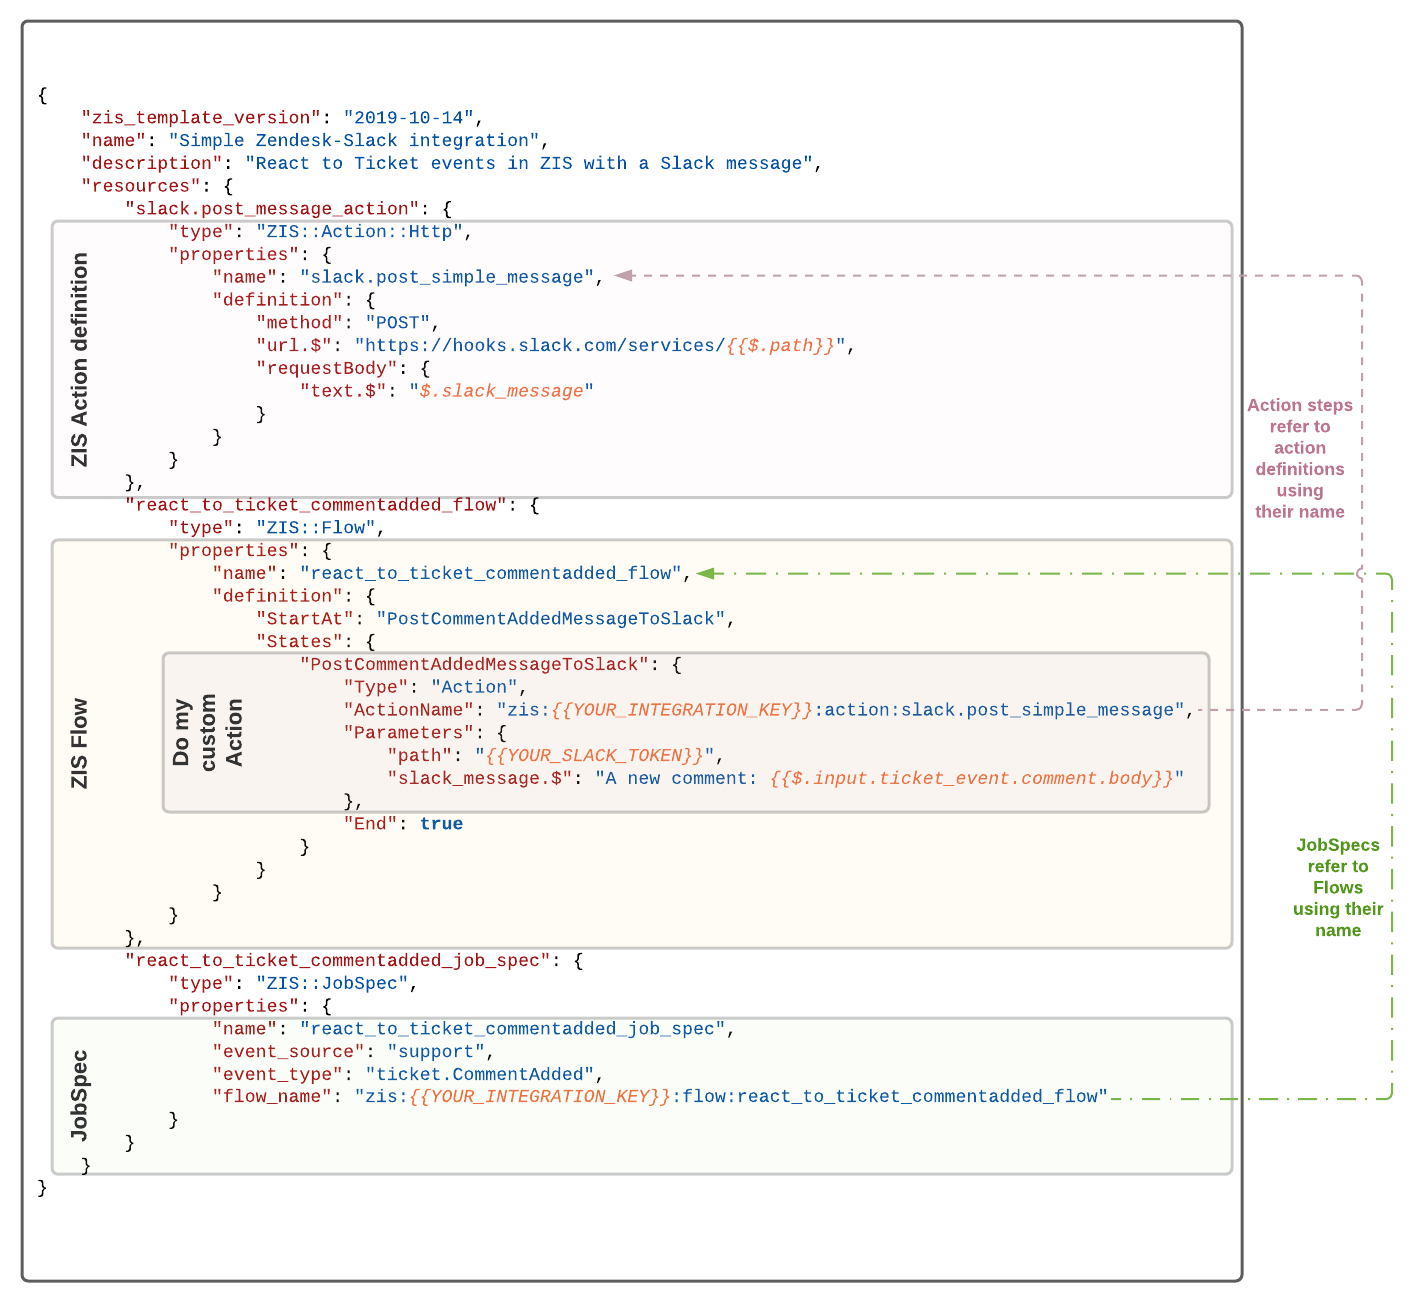Select the "support" value
Viewport: 1411px width, 1303px height.
click(x=436, y=1052)
